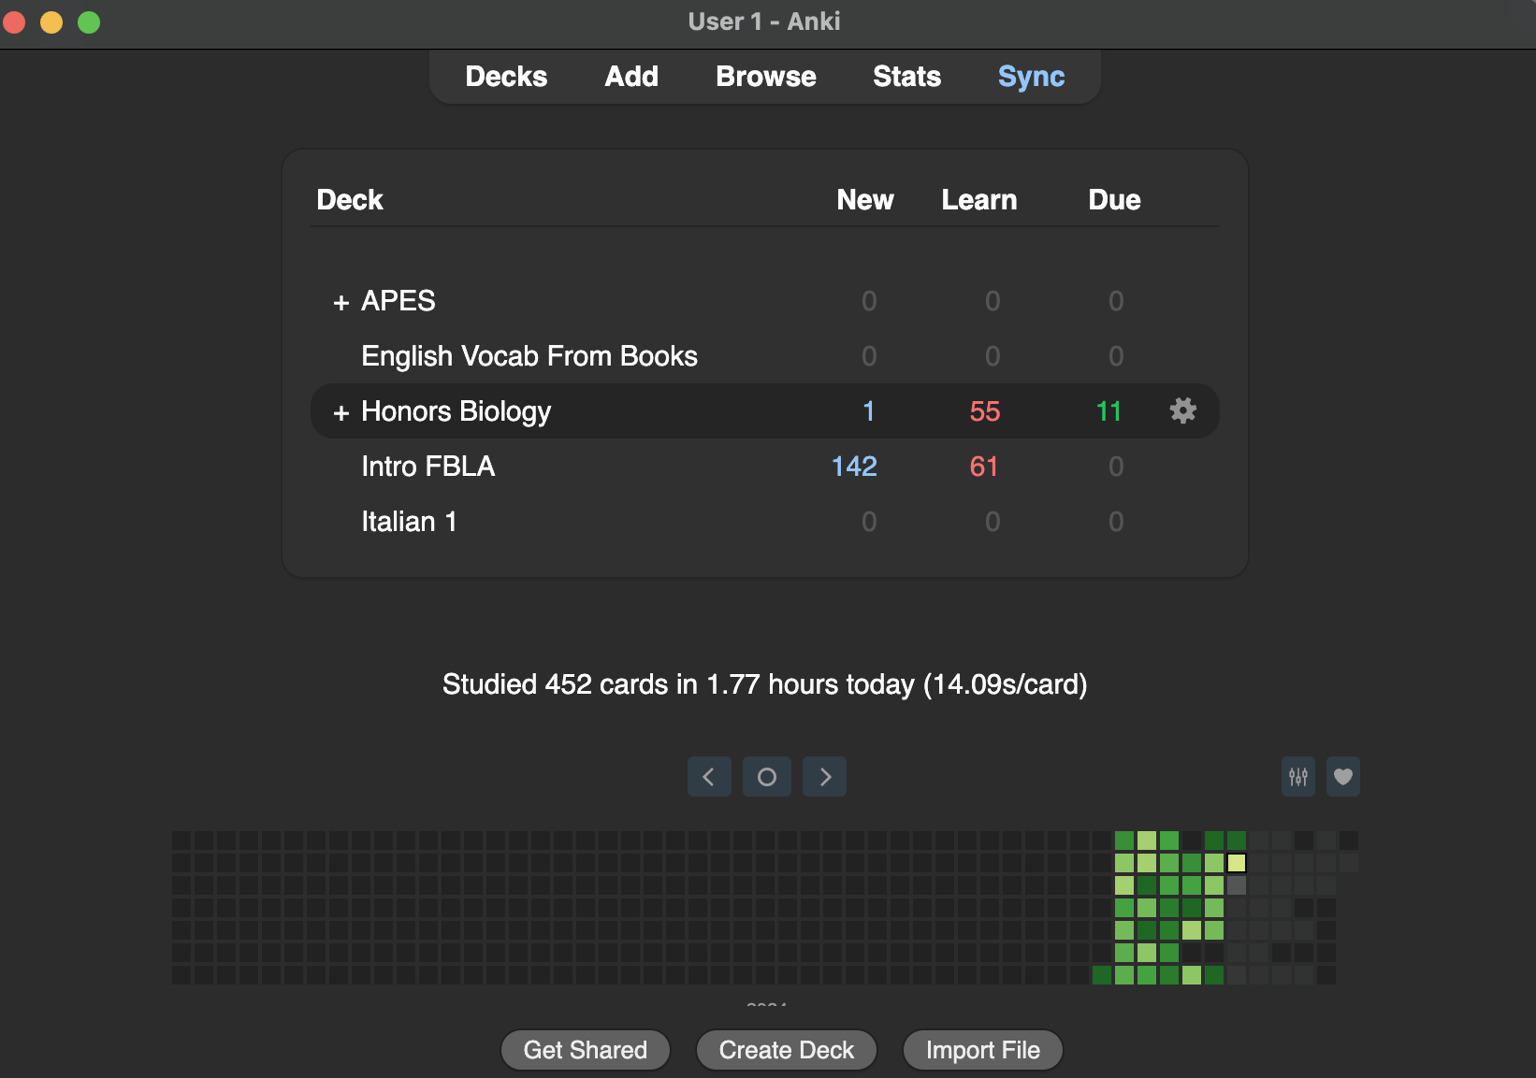Click the Learn column header
Image resolution: width=1536 pixels, height=1078 pixels.
tap(979, 200)
